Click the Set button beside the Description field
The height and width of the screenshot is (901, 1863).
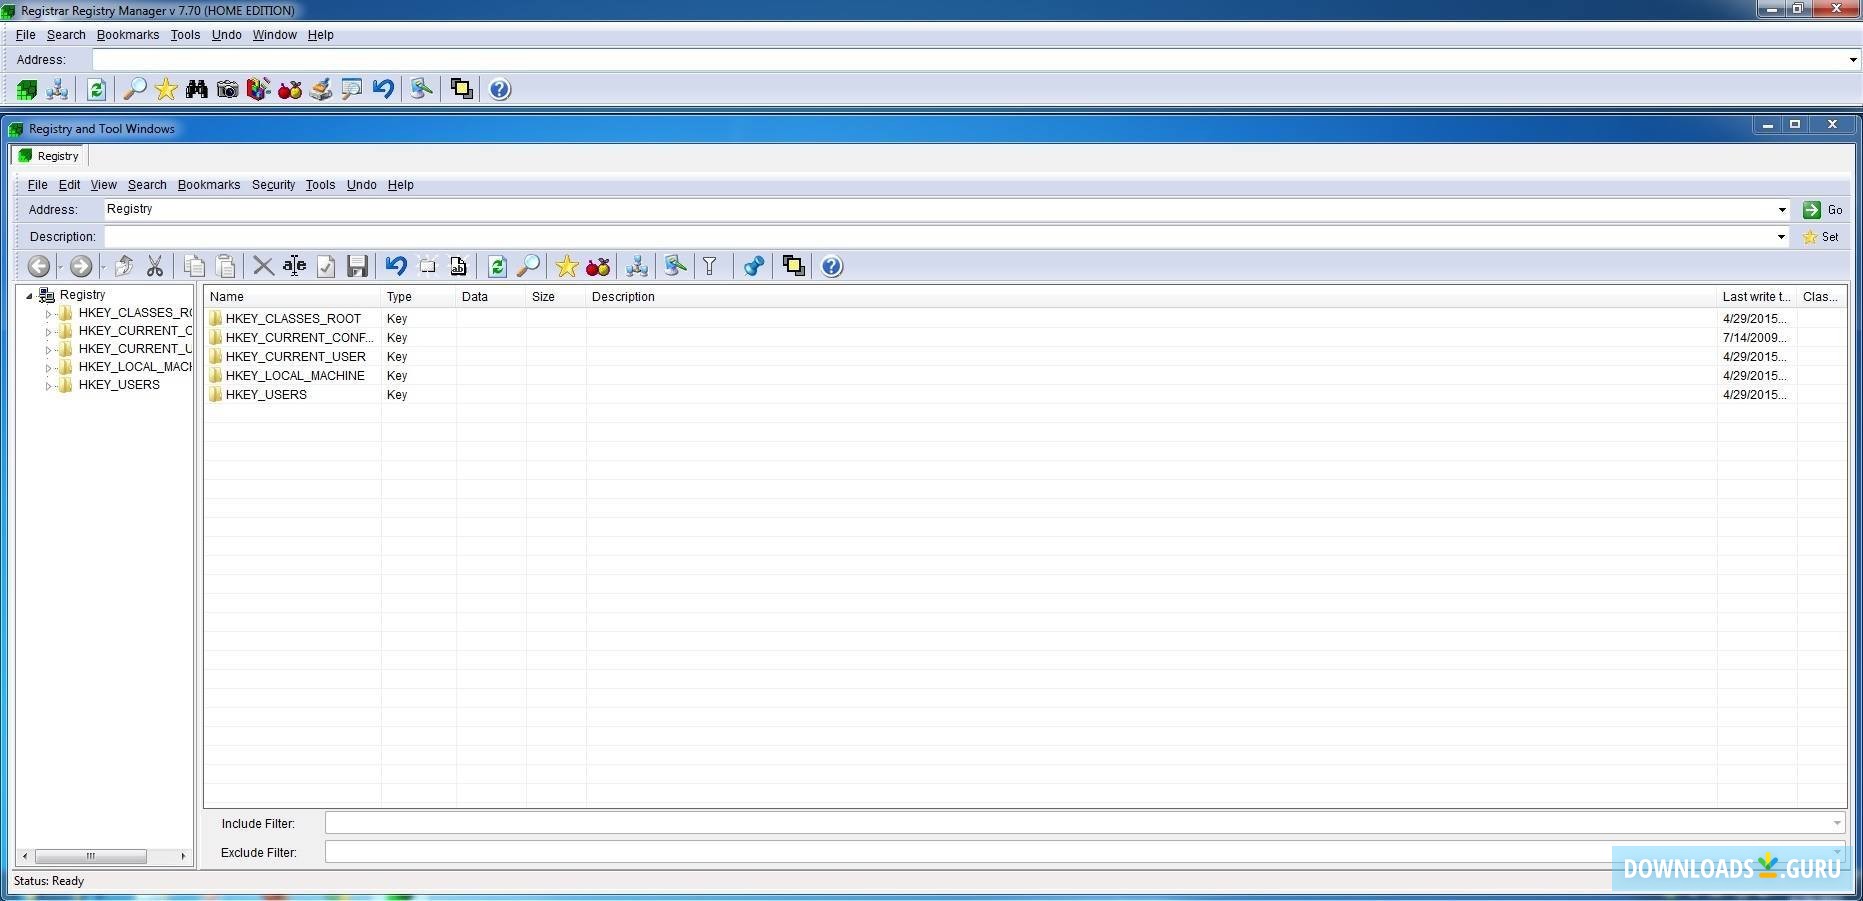pyautogui.click(x=1821, y=237)
